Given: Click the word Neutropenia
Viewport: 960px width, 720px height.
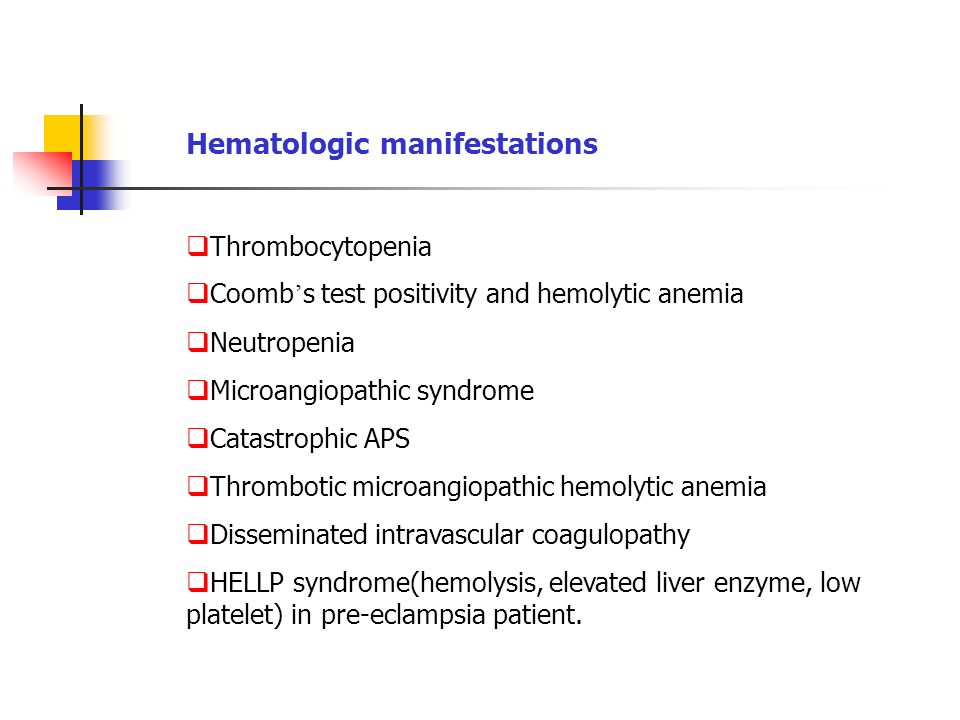Looking at the screenshot, I should pyautogui.click(x=282, y=343).
